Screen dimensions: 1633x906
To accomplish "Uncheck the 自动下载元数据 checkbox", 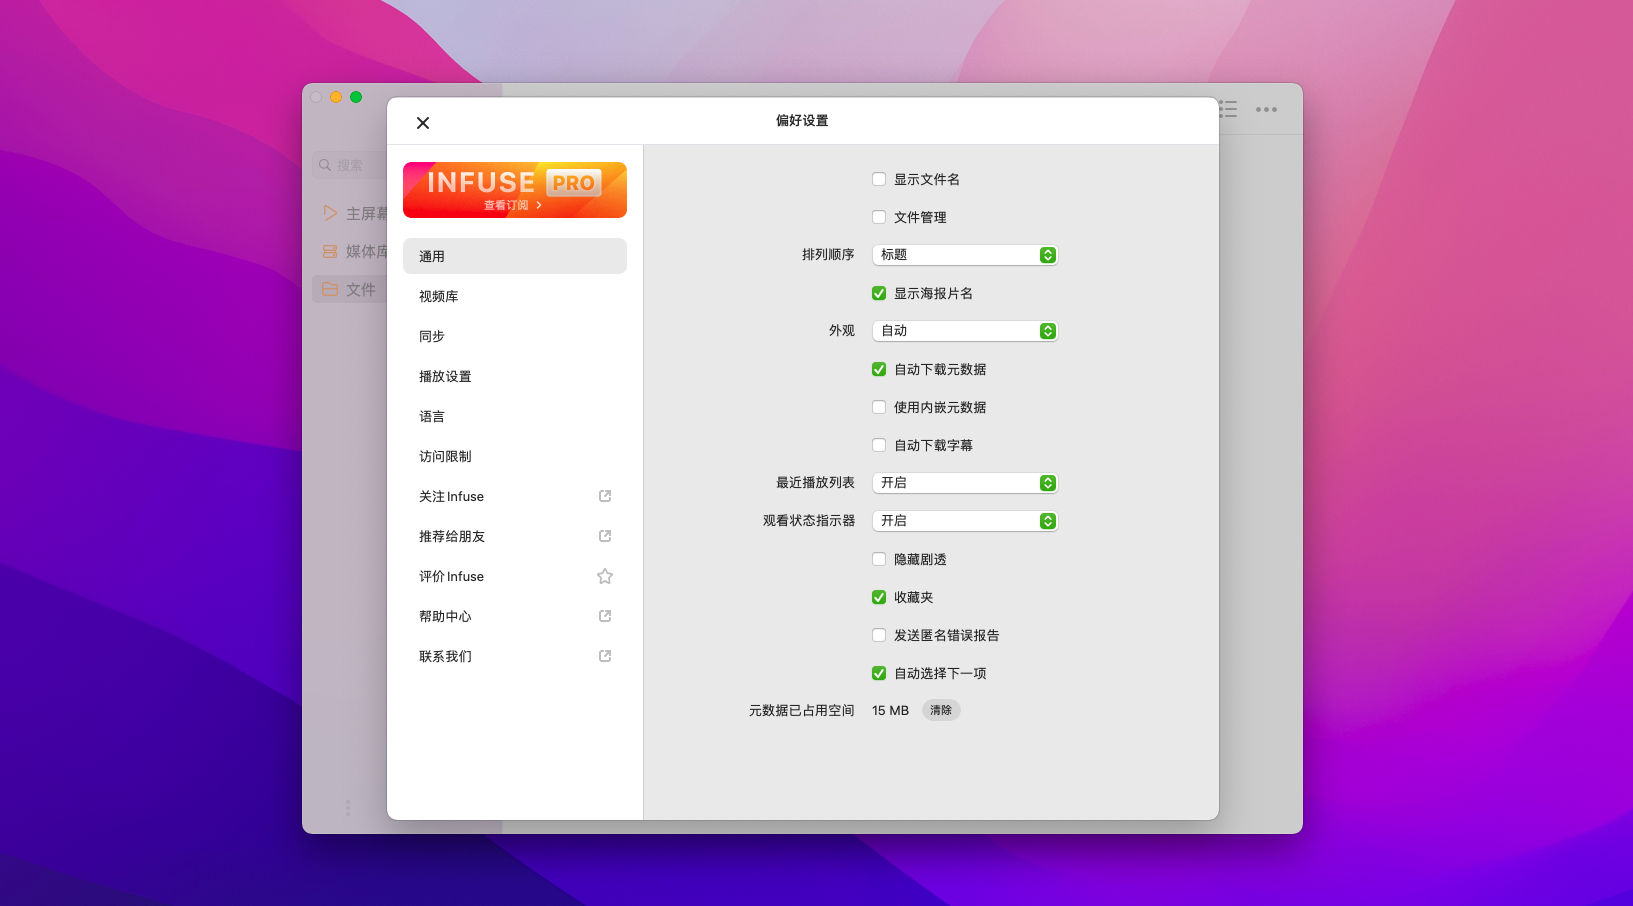I will coord(879,369).
